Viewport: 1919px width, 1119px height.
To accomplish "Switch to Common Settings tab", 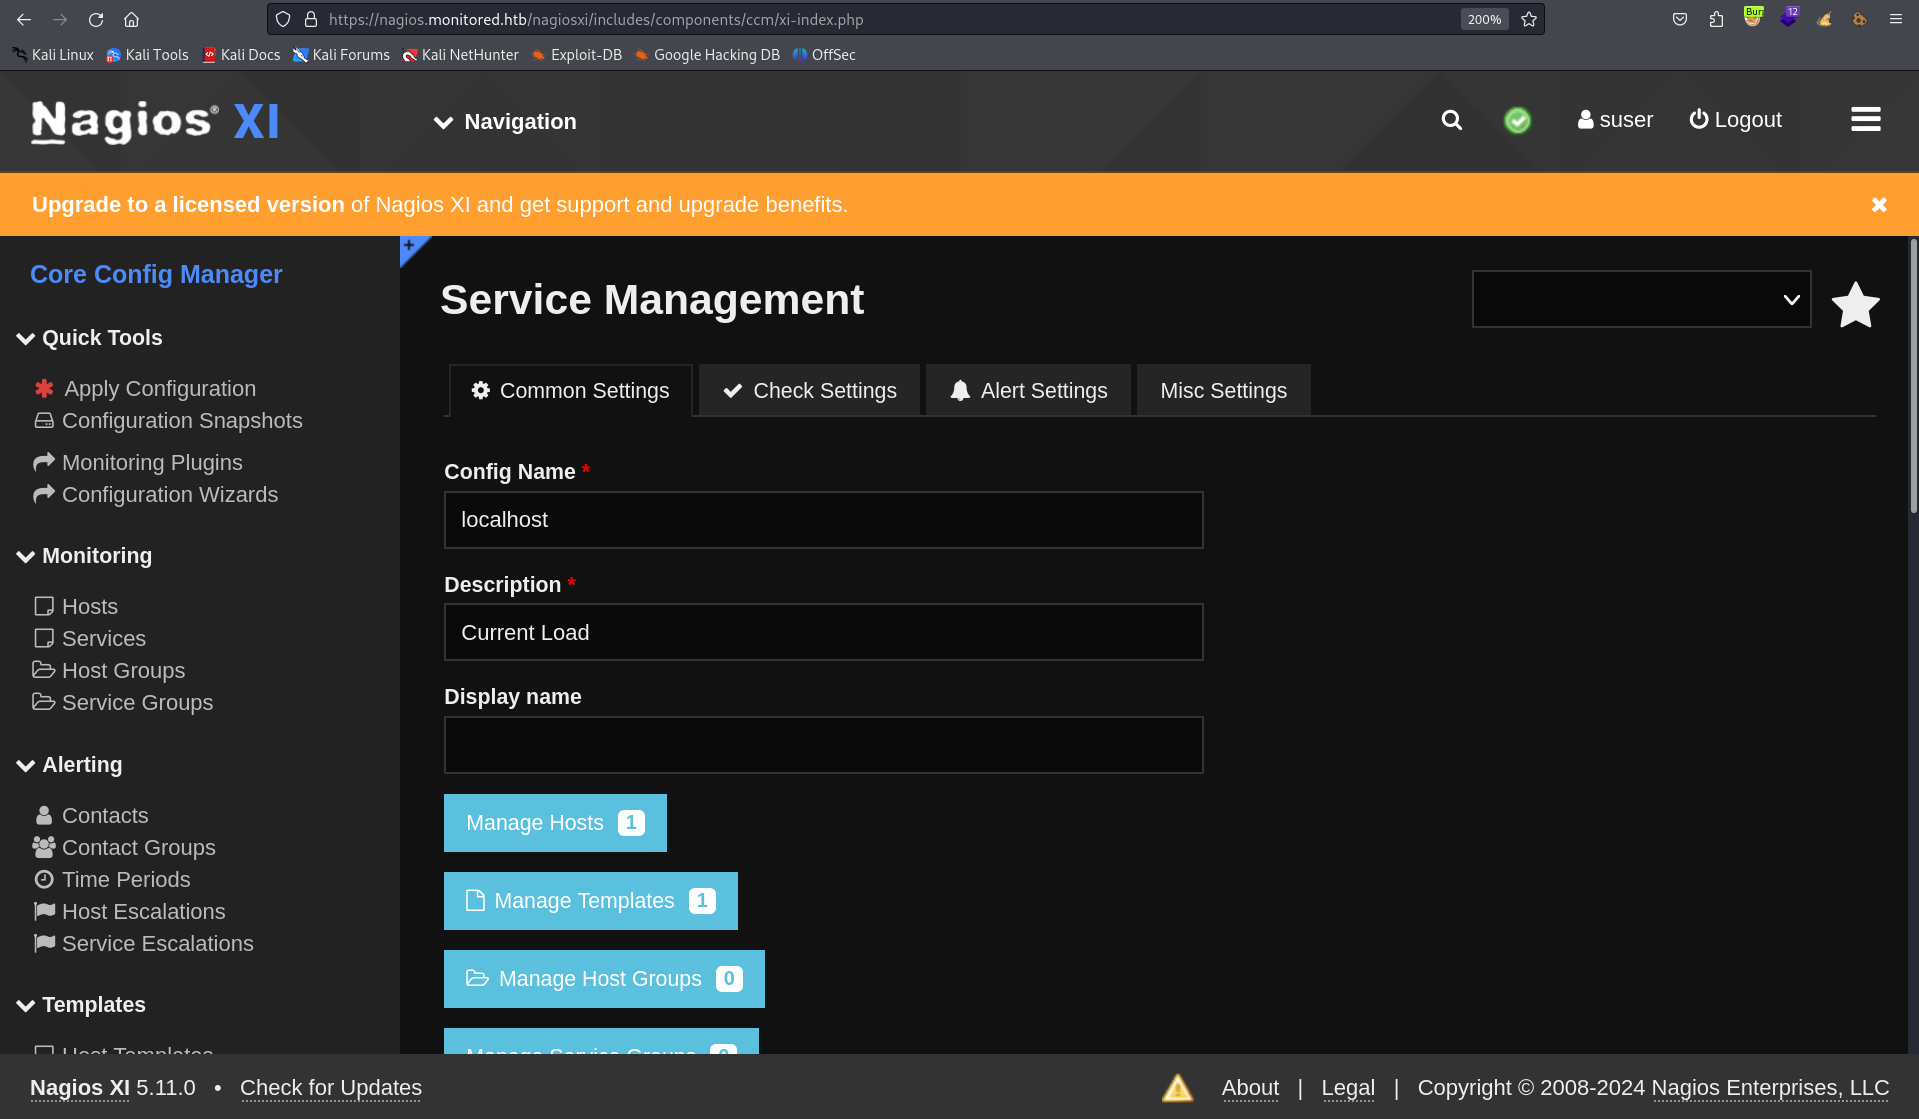I will [570, 391].
